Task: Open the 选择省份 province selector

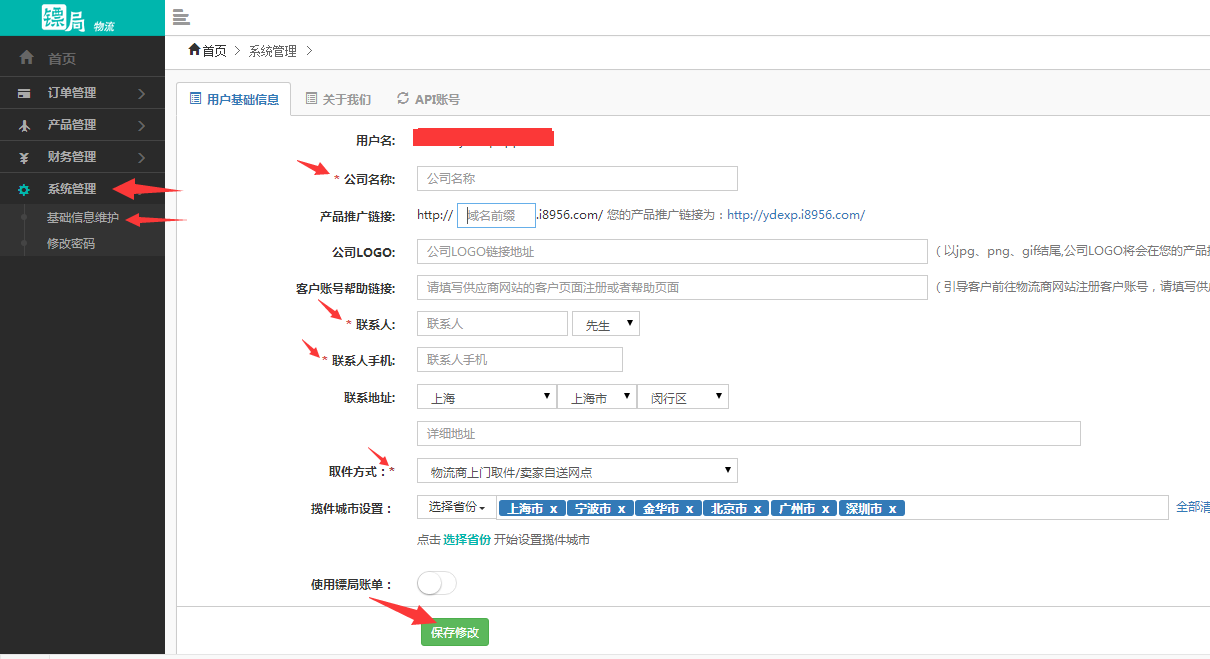Action: pyautogui.click(x=456, y=508)
